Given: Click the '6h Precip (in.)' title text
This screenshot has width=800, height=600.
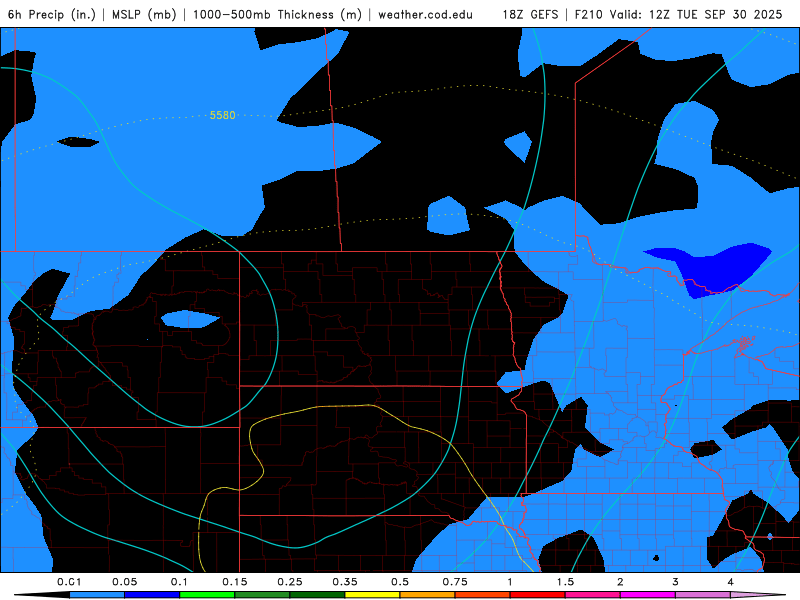Looking at the screenshot, I should [52, 14].
